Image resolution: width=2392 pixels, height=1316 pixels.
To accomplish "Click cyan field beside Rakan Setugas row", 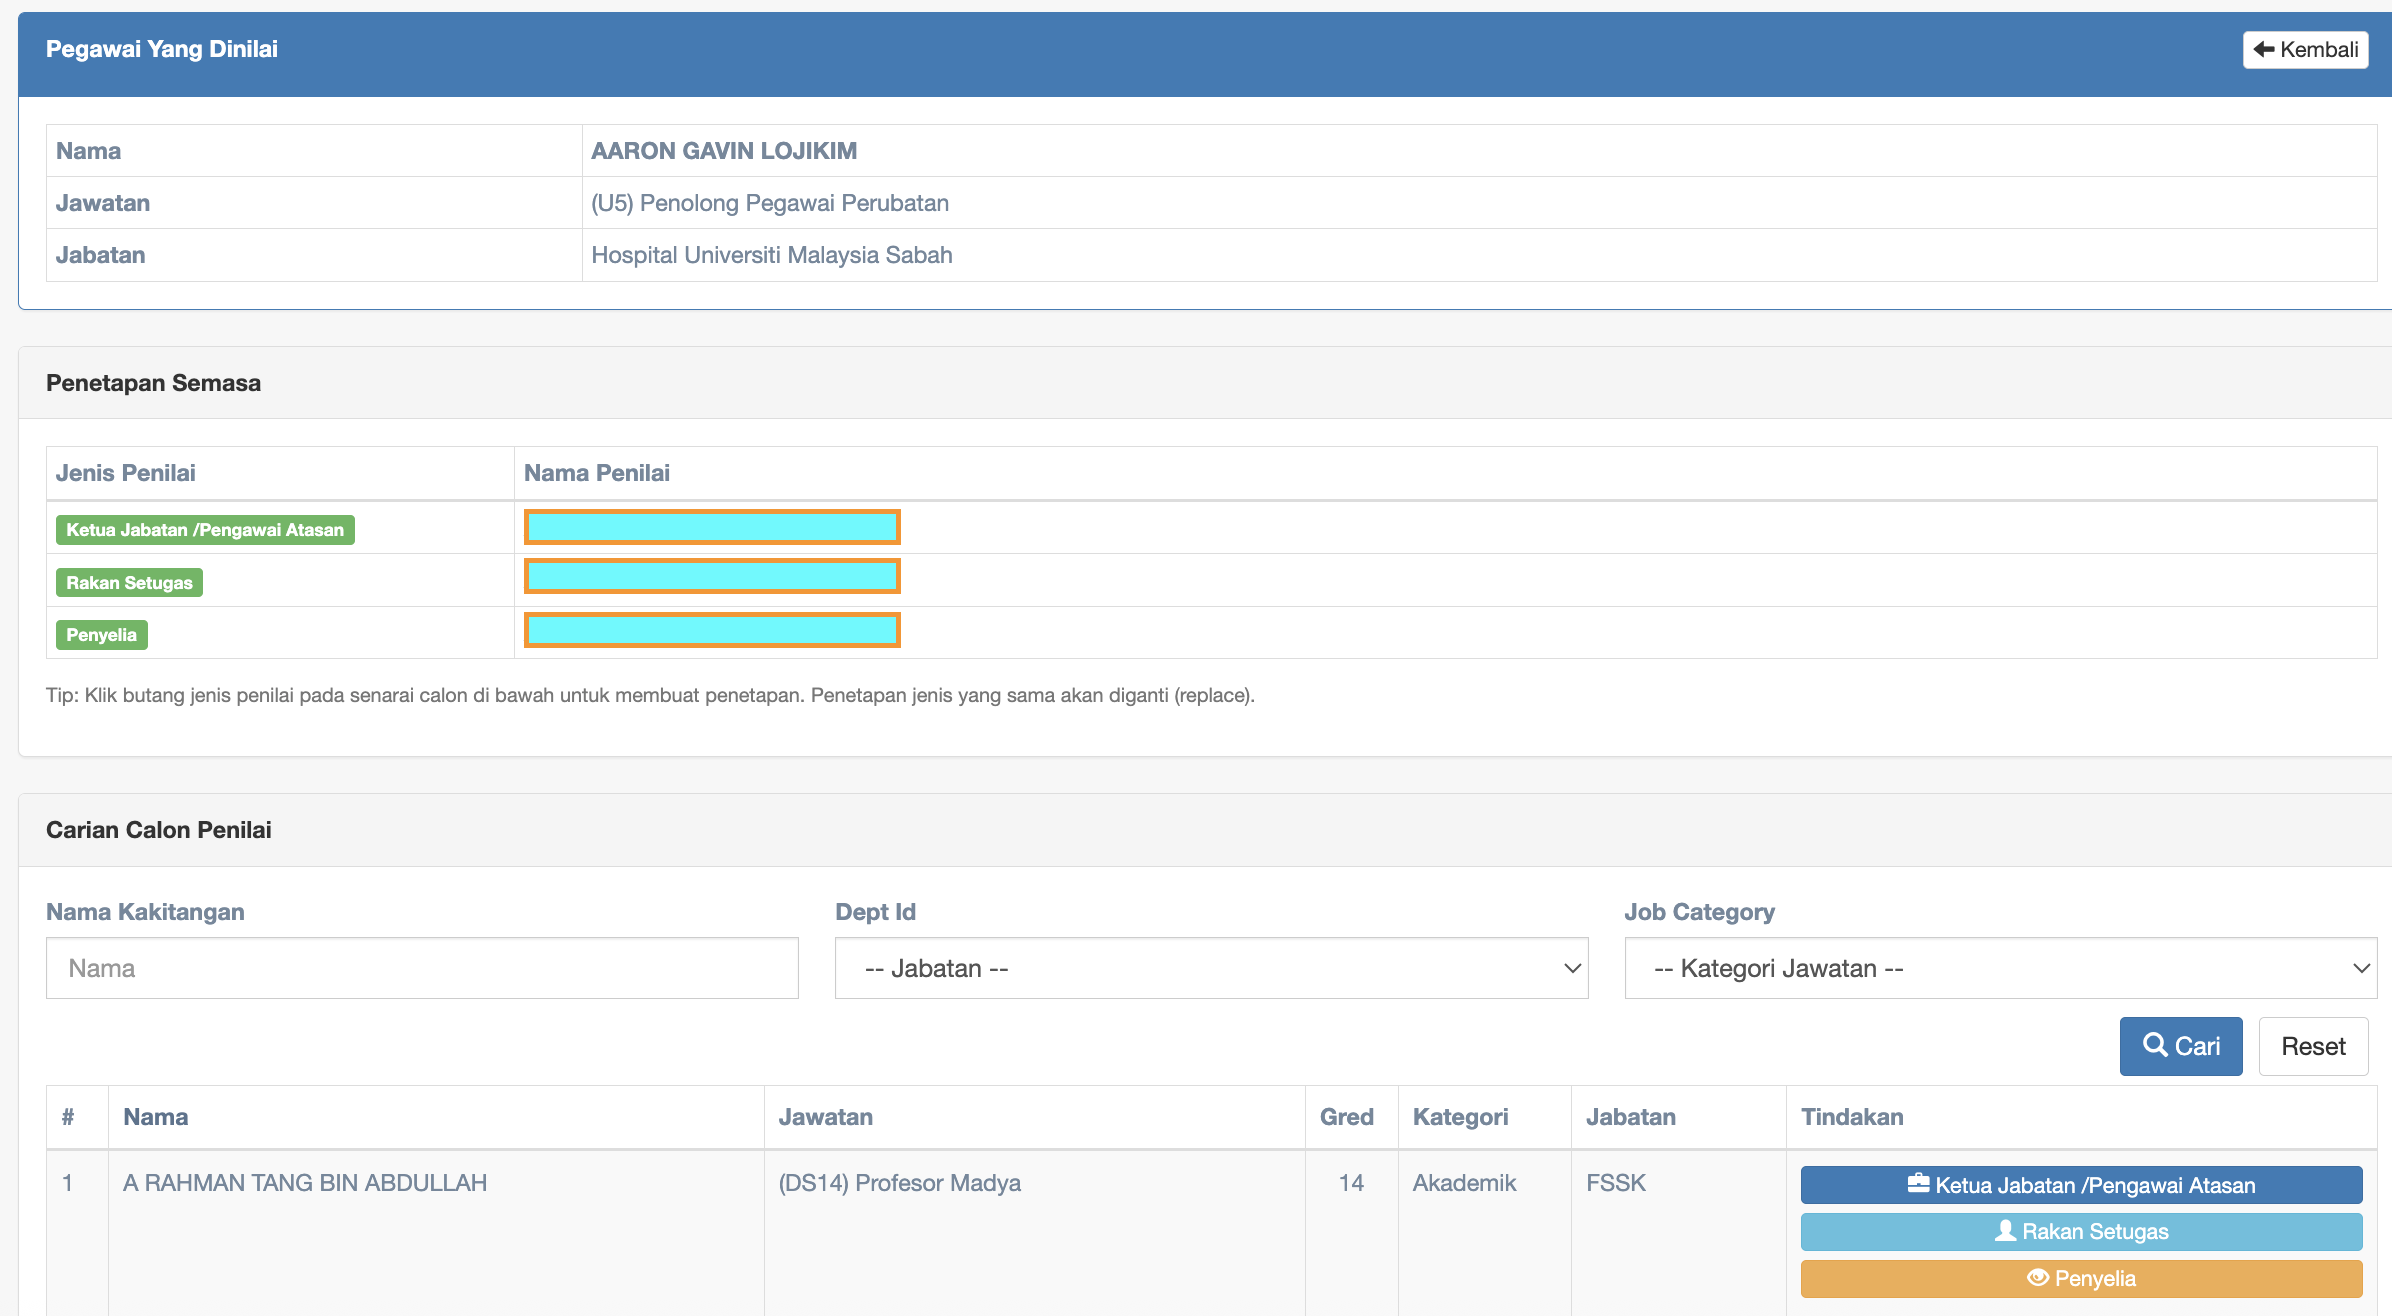I will click(x=712, y=576).
